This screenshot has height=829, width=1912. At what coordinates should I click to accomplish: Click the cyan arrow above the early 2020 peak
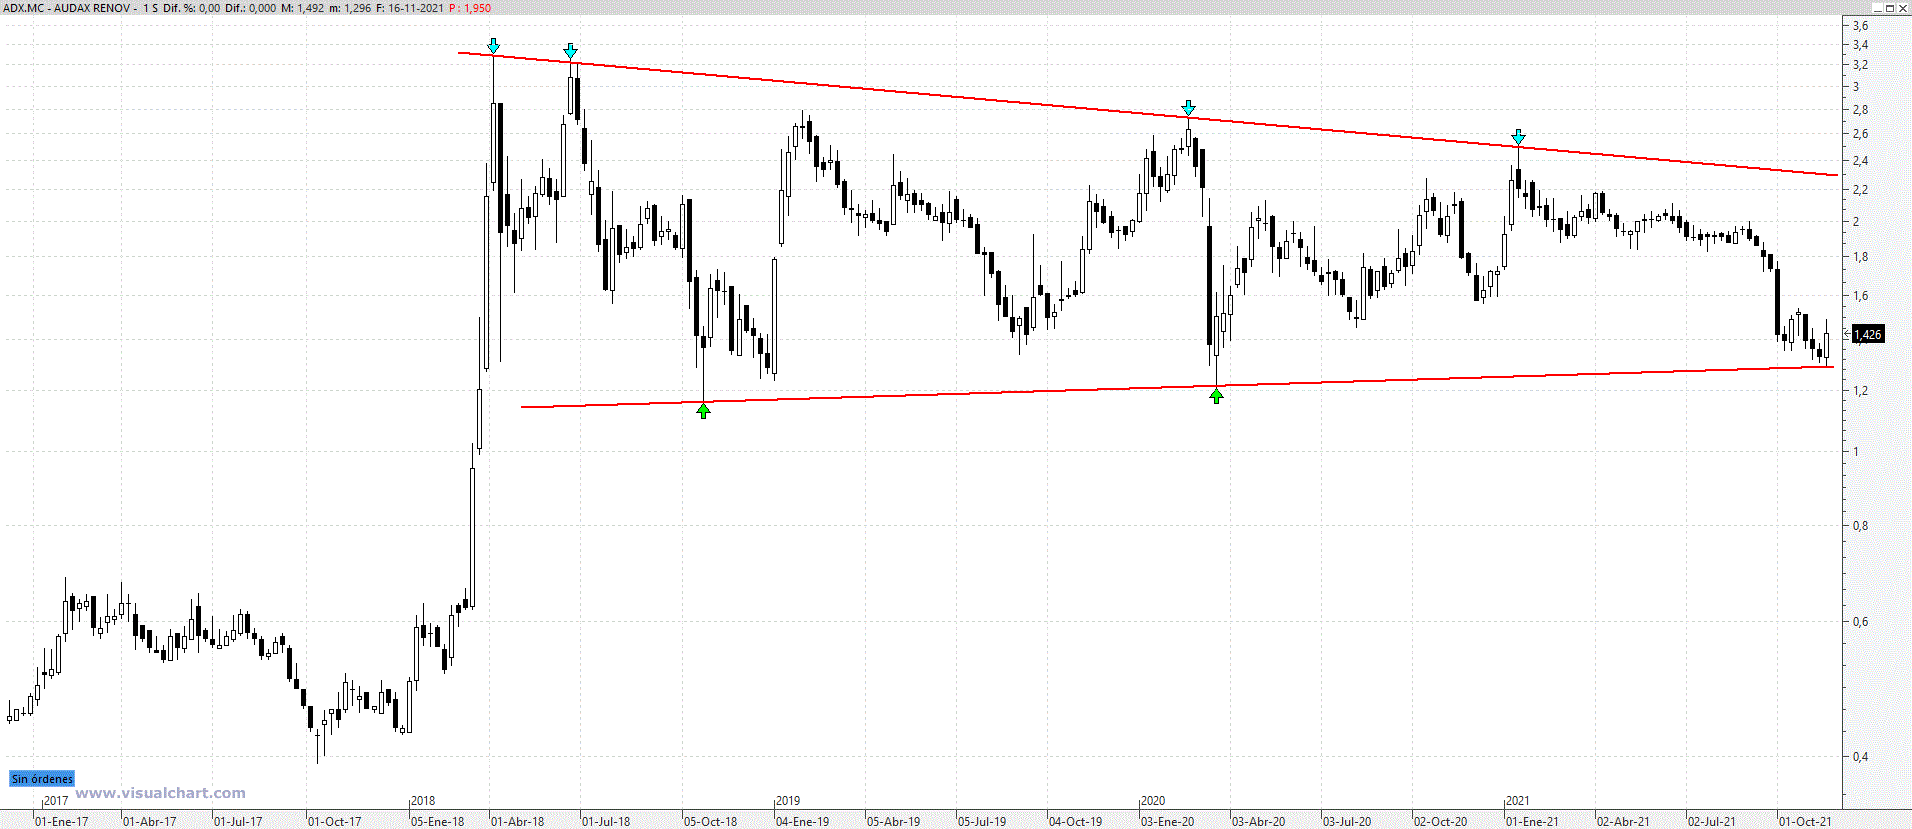[x=1188, y=108]
